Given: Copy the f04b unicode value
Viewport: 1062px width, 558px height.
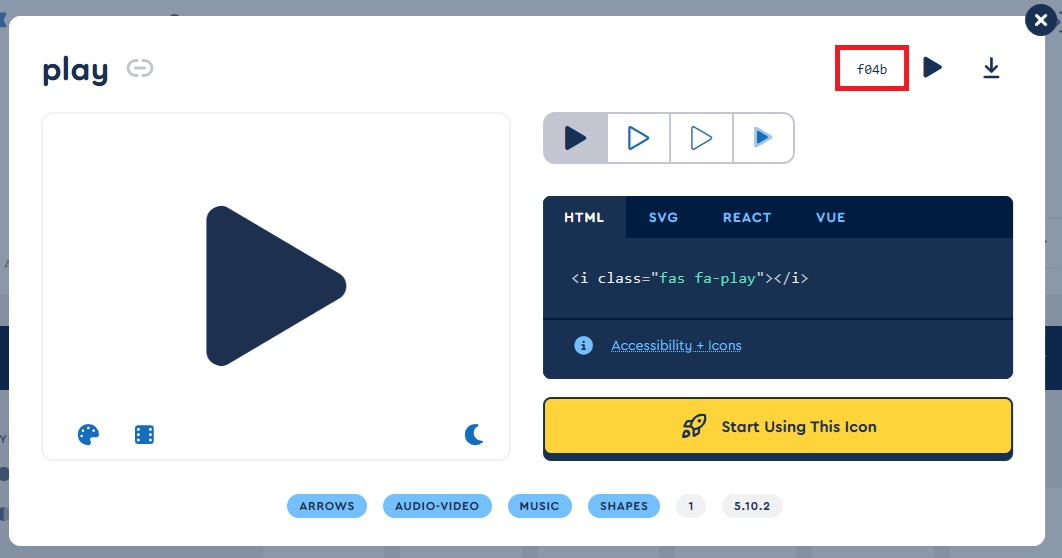Looking at the screenshot, I should [871, 69].
